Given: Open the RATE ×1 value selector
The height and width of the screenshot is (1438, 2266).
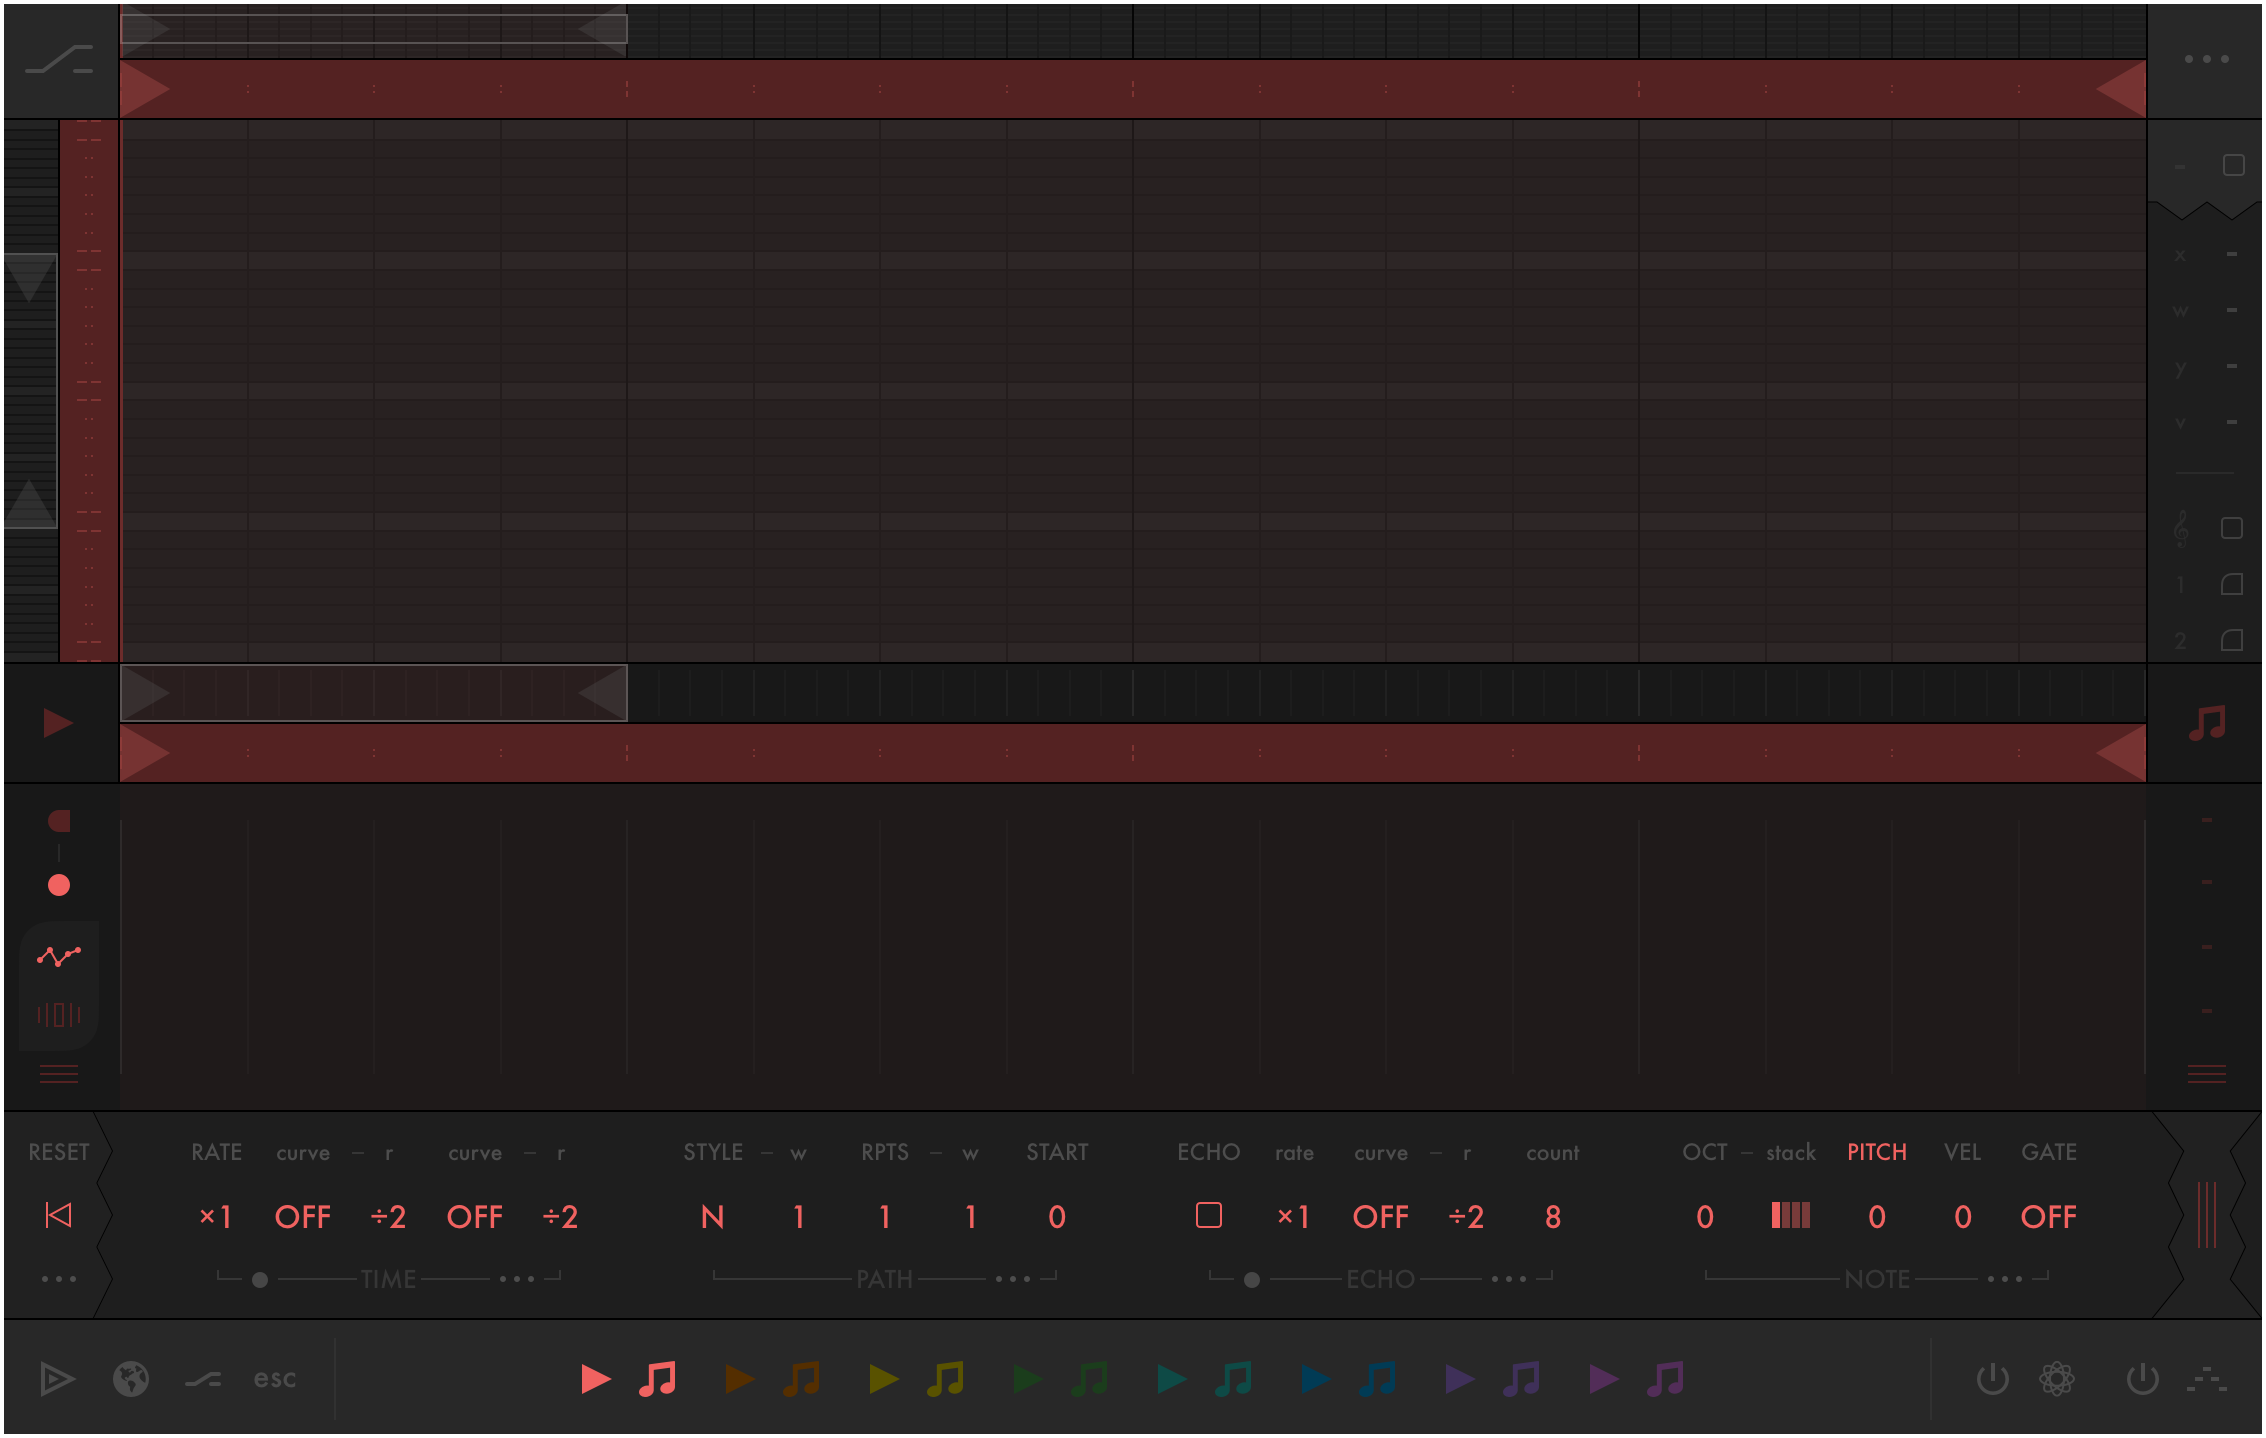Looking at the screenshot, I should pos(216,1217).
